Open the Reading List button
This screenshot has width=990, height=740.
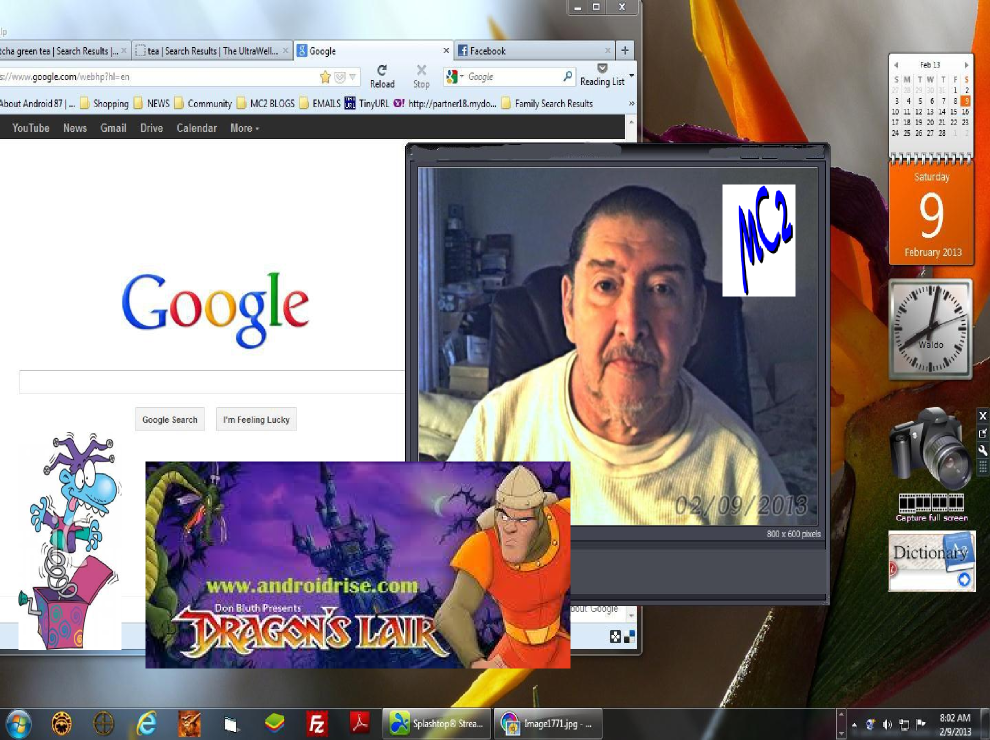pos(602,75)
